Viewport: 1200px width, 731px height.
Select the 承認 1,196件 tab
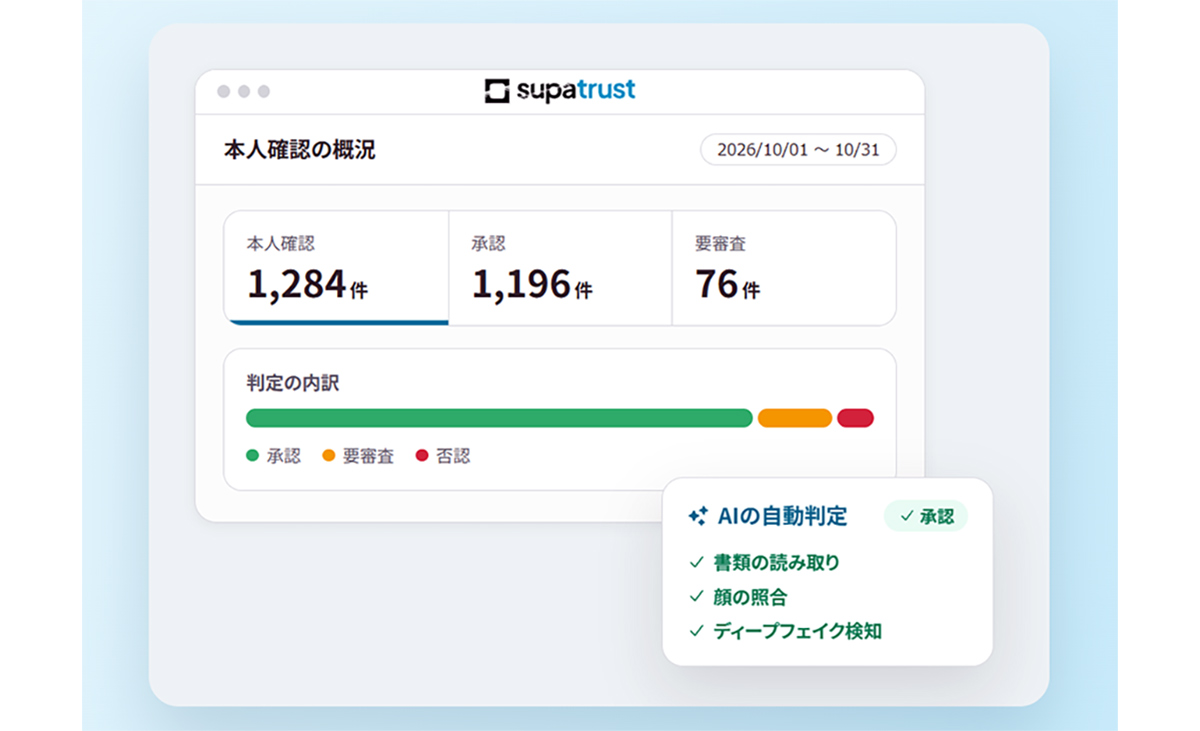[560, 268]
